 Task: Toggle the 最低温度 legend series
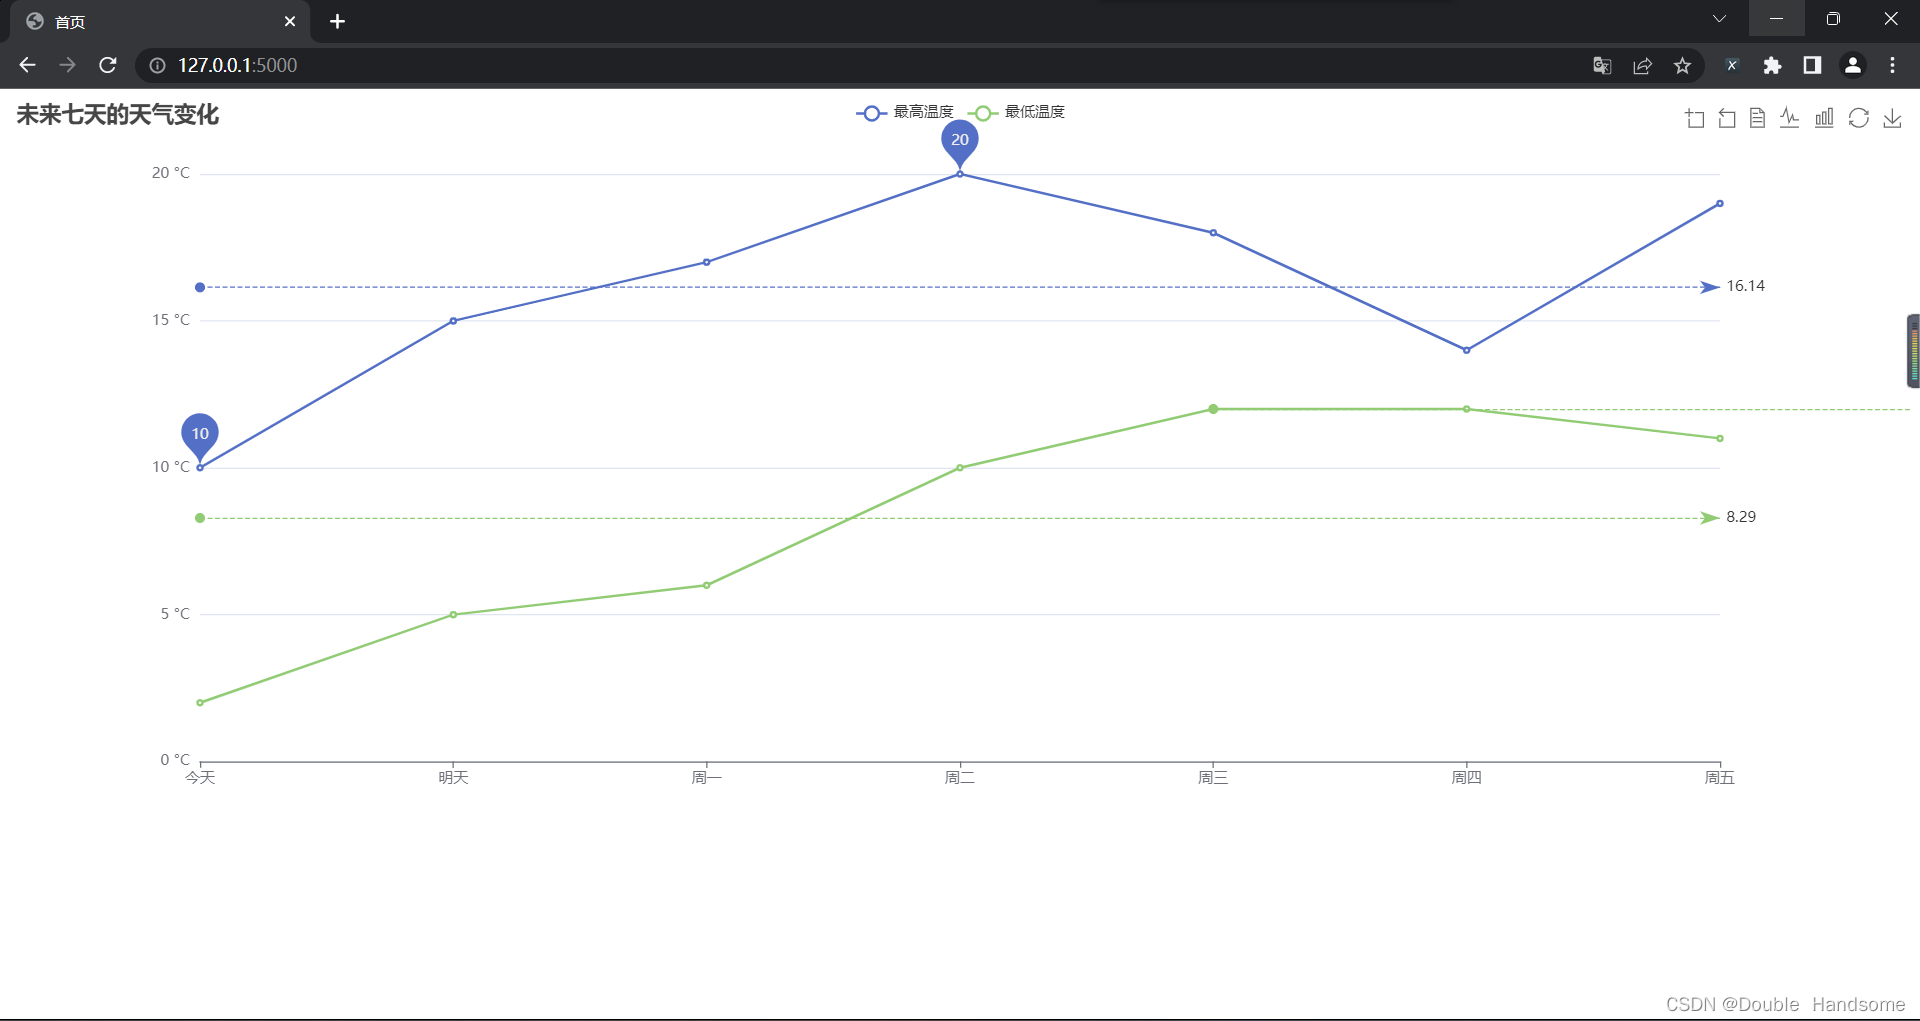point(1017,112)
